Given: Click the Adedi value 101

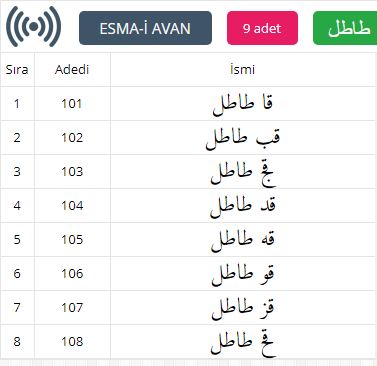Looking at the screenshot, I should pyautogui.click(x=72, y=104).
